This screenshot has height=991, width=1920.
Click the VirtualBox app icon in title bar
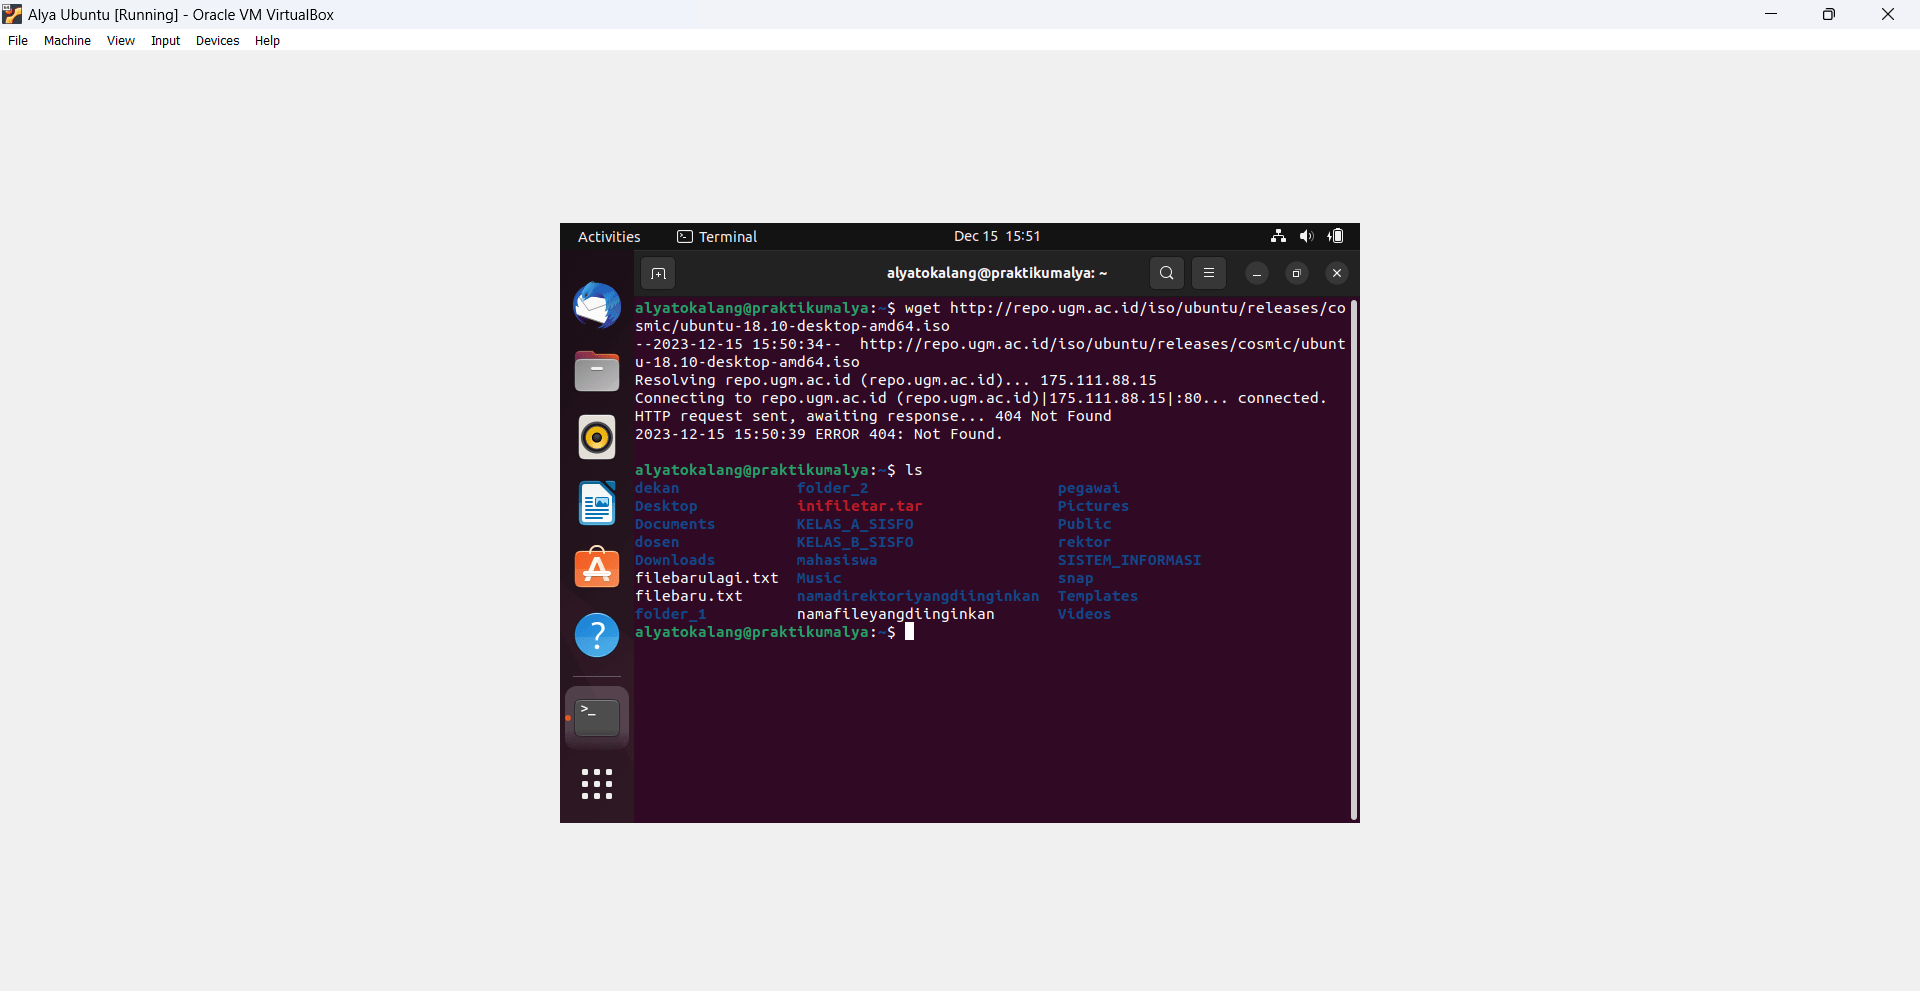[x=12, y=14]
